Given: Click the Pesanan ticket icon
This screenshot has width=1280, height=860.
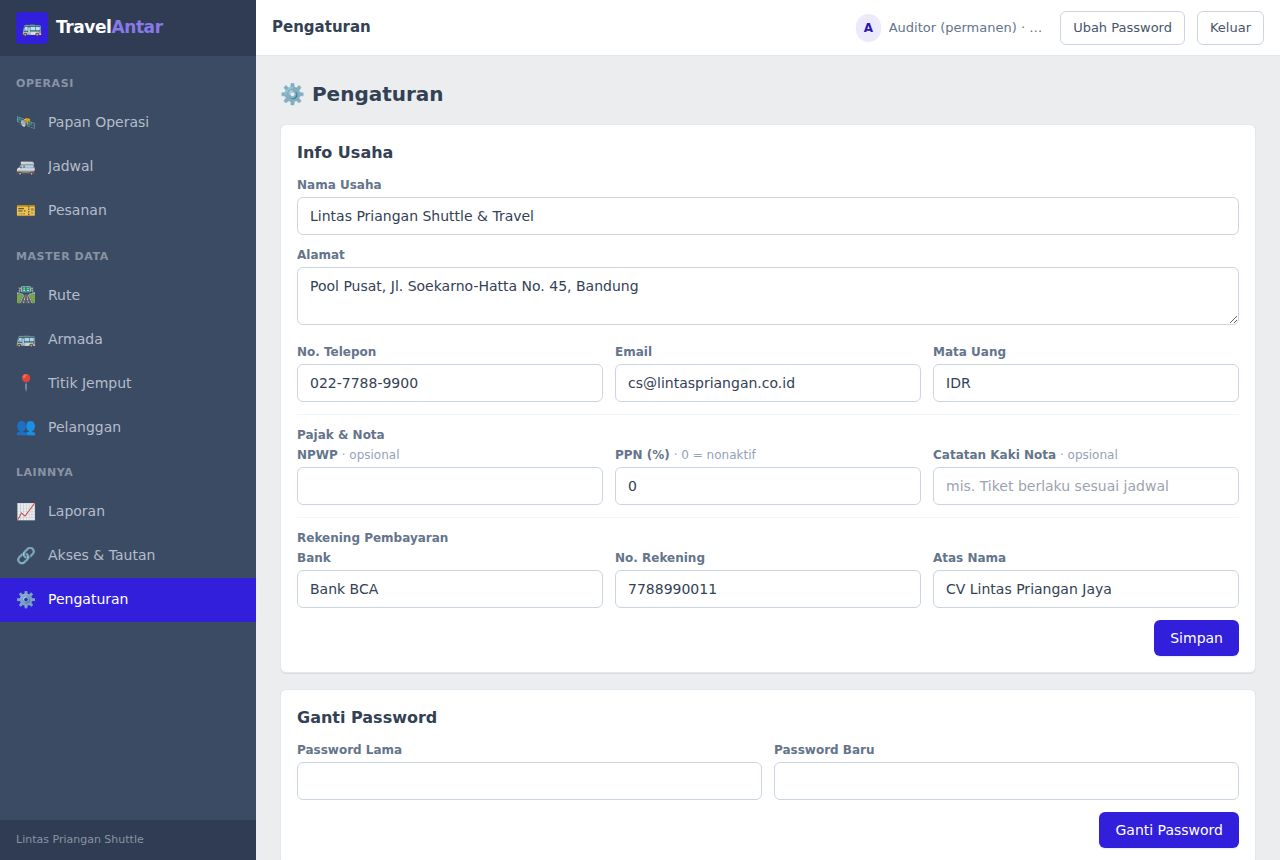Looking at the screenshot, I should (26, 210).
